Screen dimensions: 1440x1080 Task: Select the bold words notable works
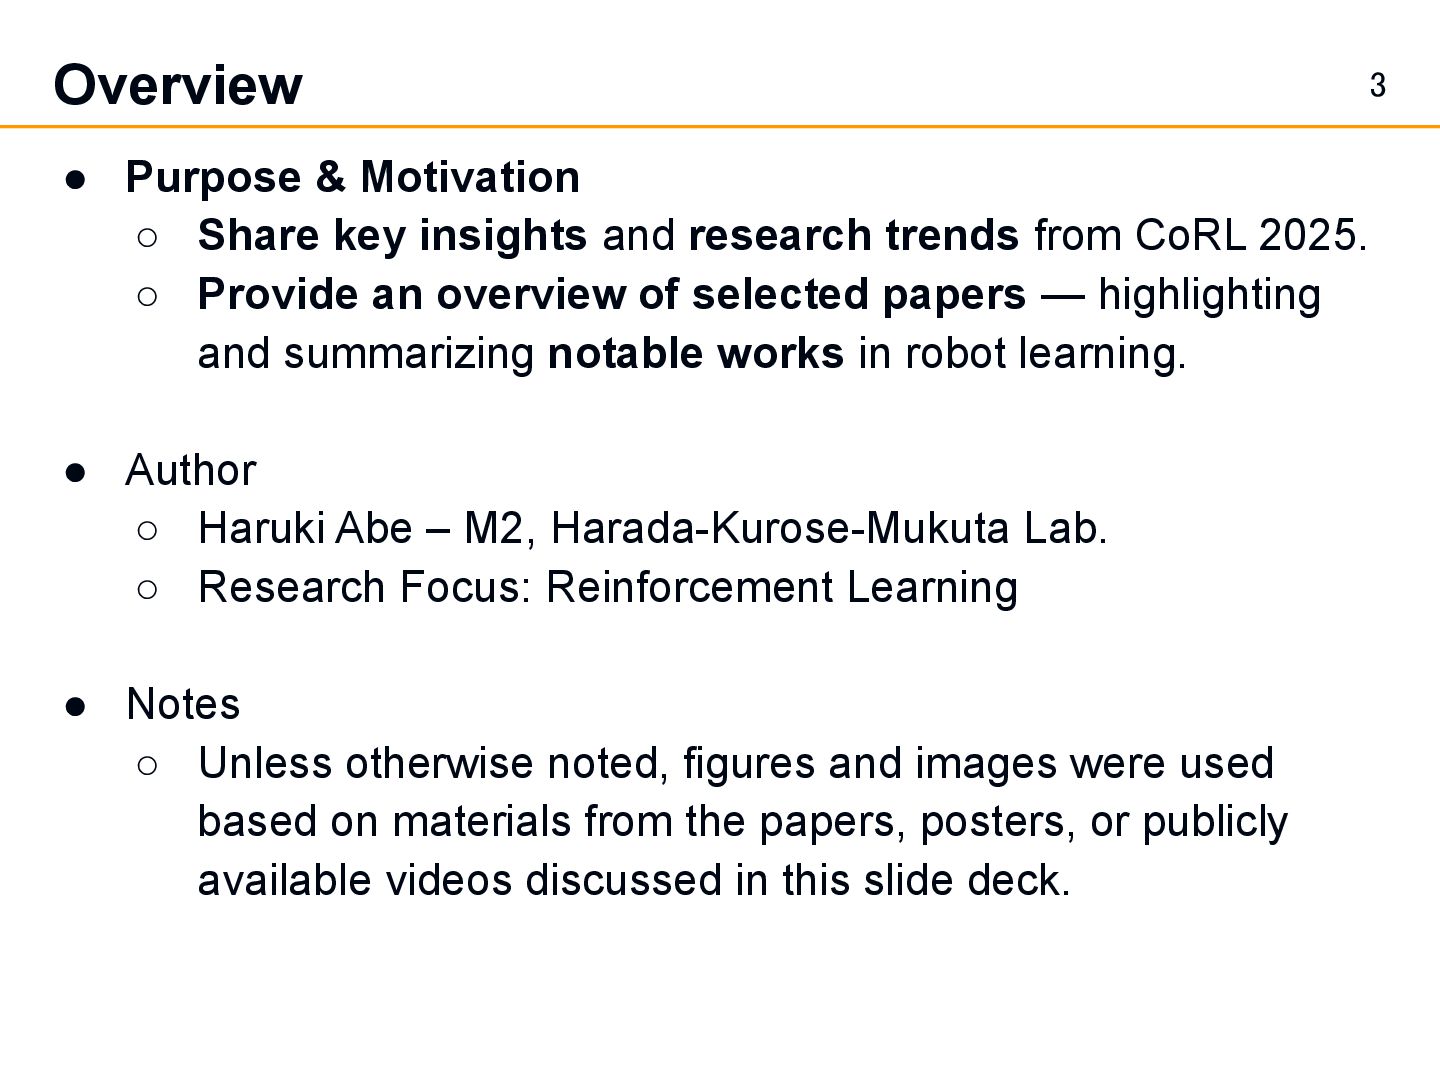[x=696, y=354]
